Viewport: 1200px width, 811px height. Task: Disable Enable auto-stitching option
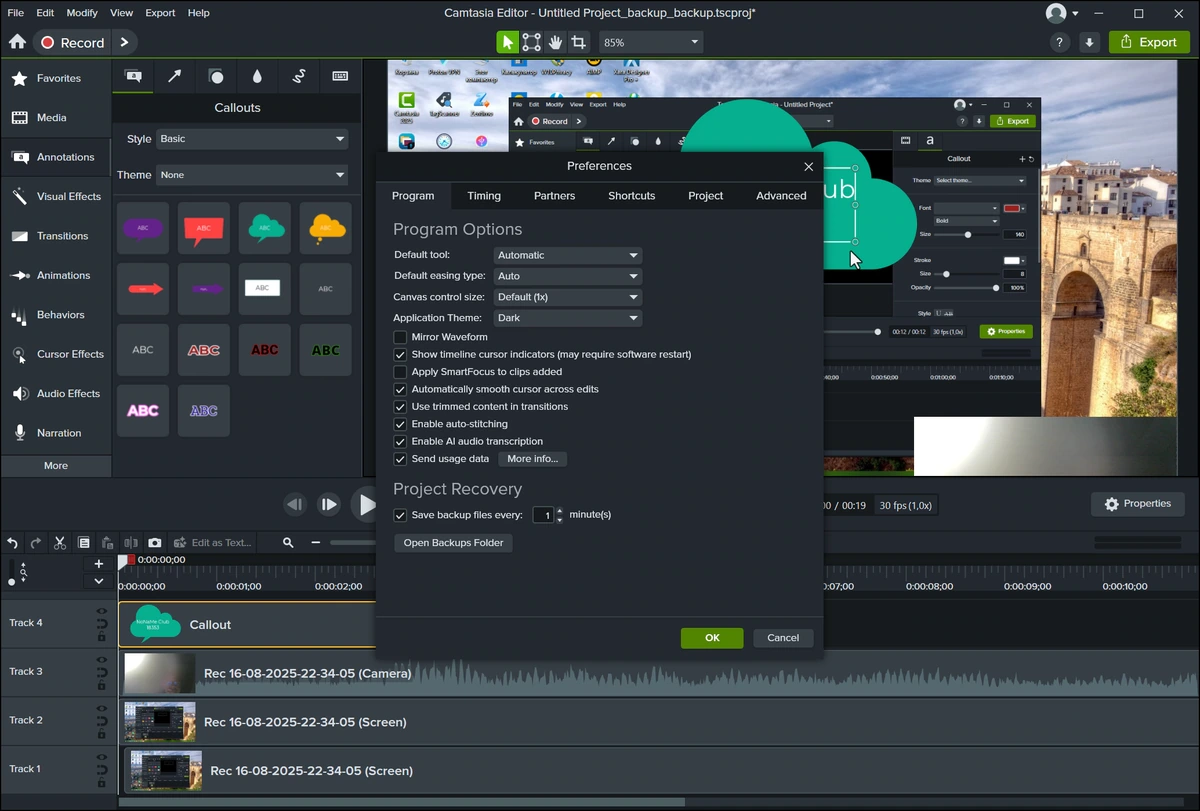[x=400, y=424]
